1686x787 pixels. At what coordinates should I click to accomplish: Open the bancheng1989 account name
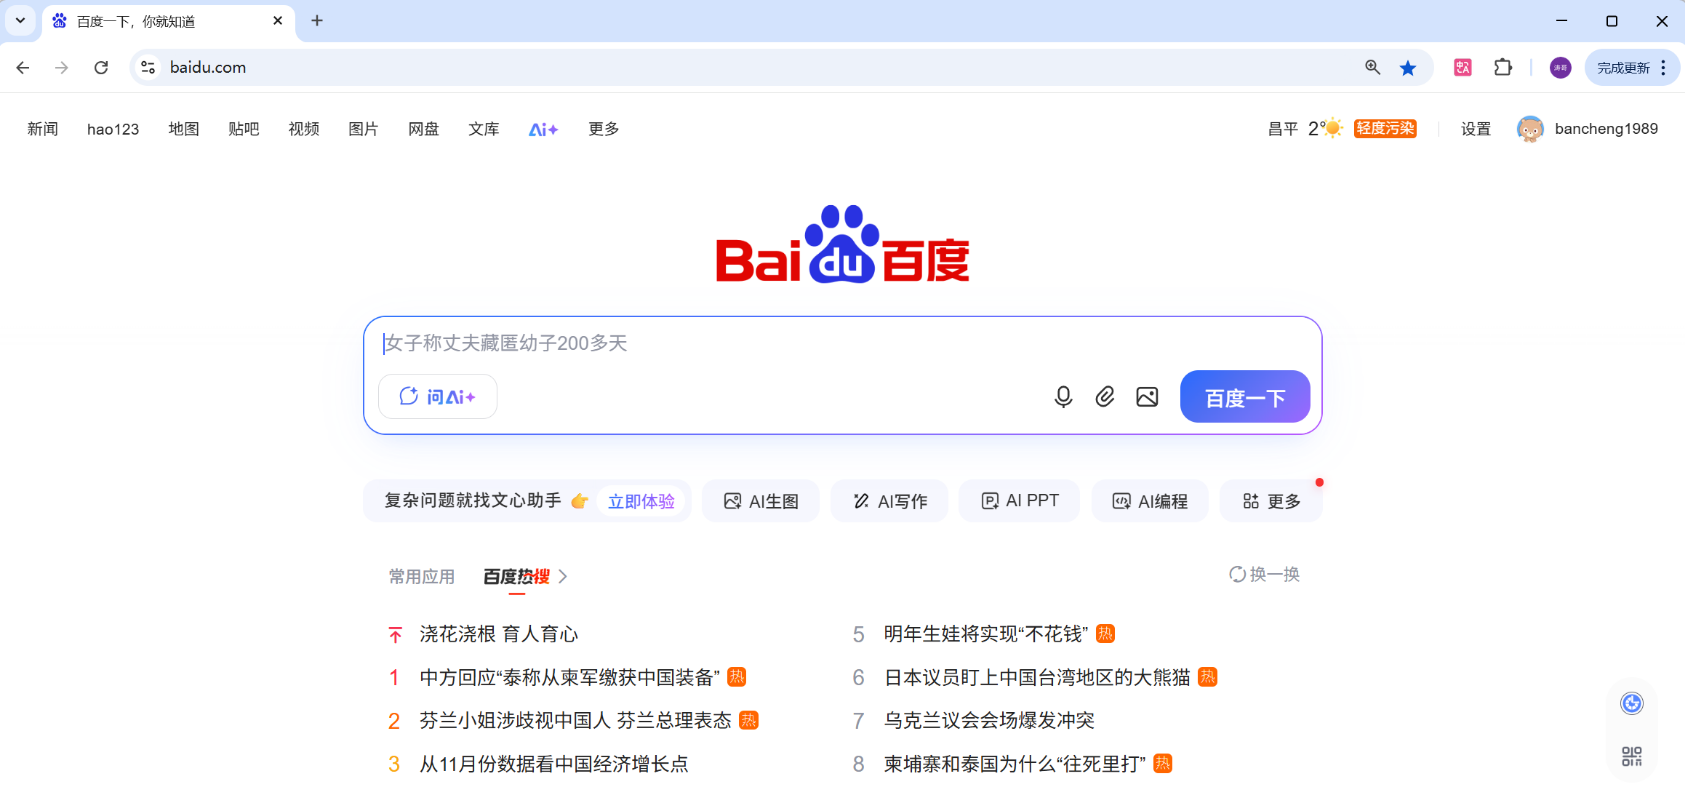click(x=1606, y=129)
